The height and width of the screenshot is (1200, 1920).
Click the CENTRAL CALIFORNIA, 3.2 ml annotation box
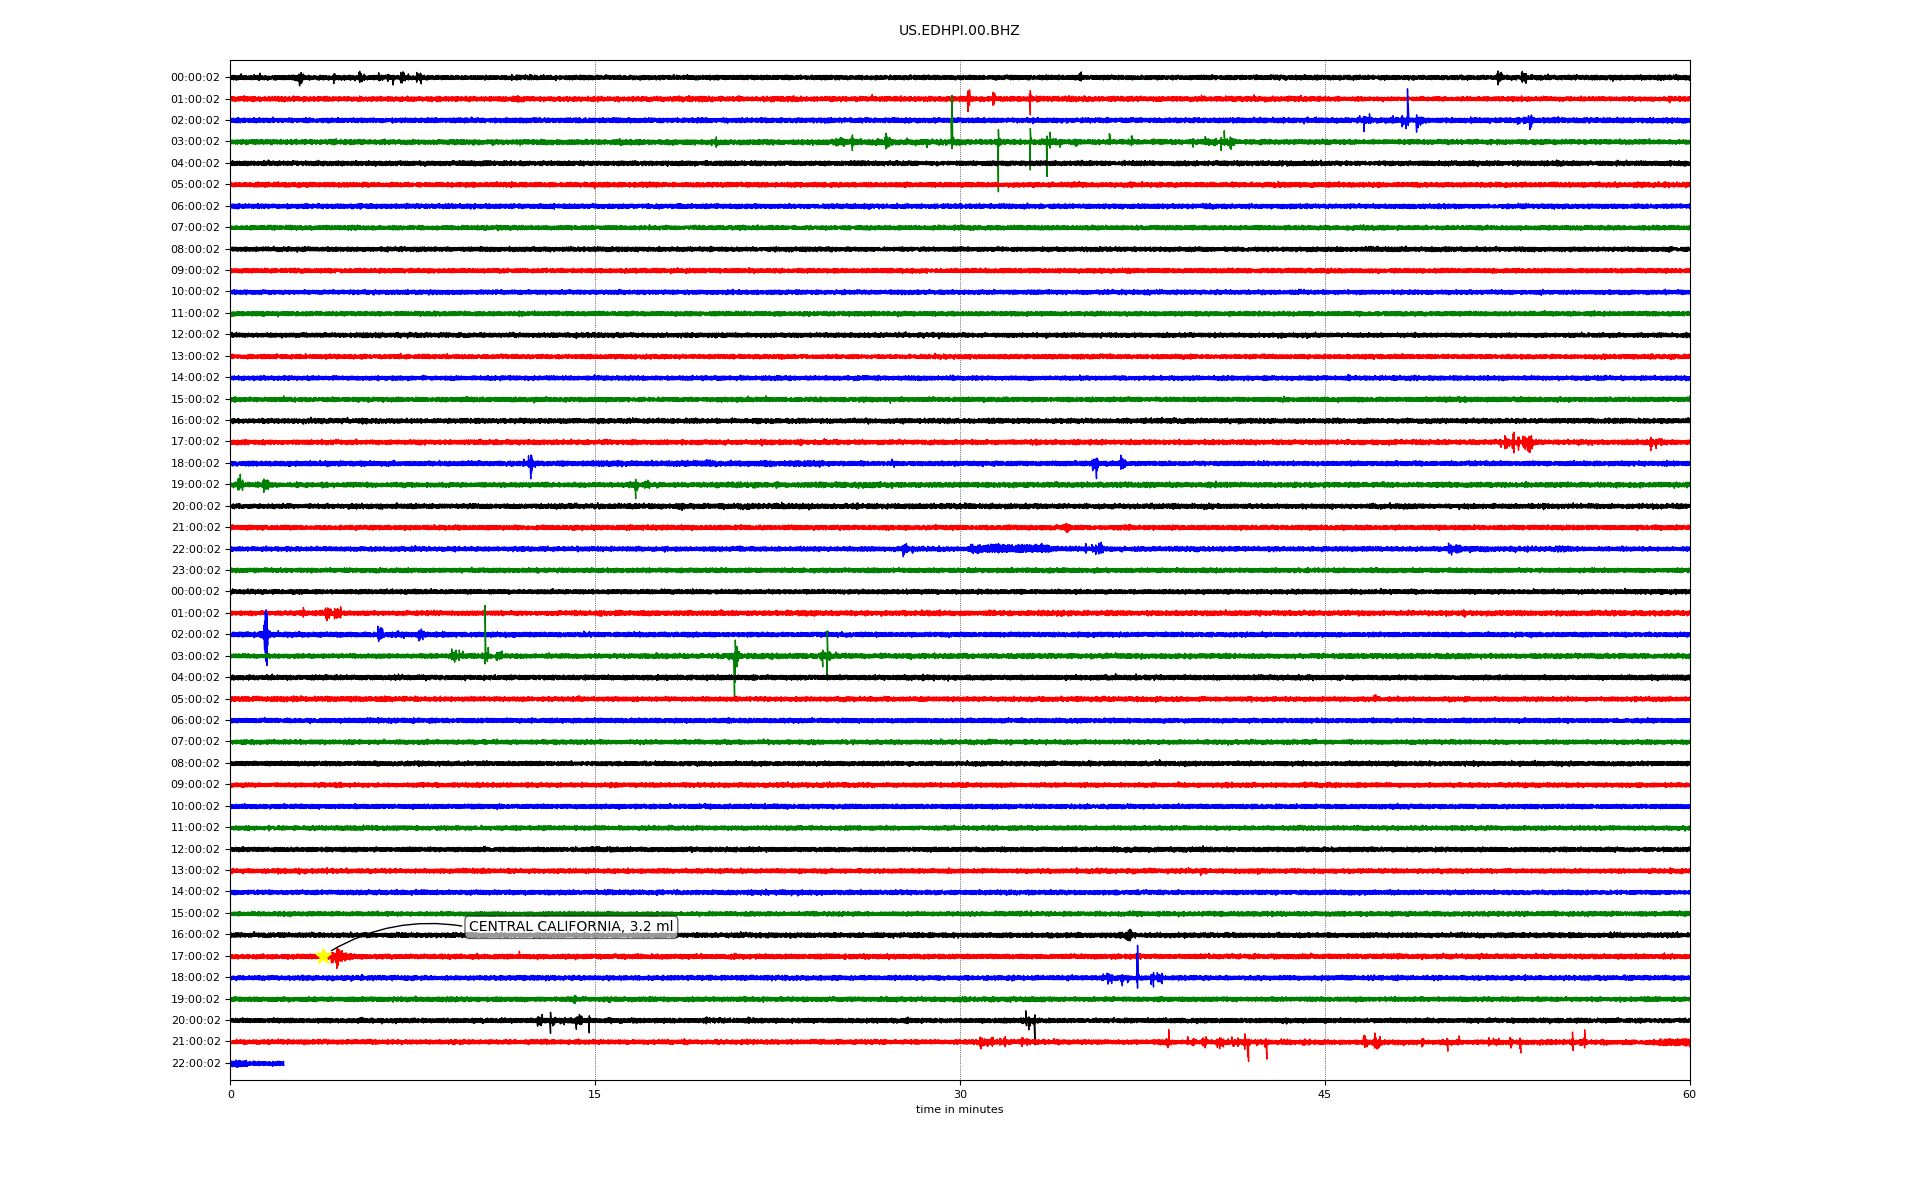tap(571, 927)
